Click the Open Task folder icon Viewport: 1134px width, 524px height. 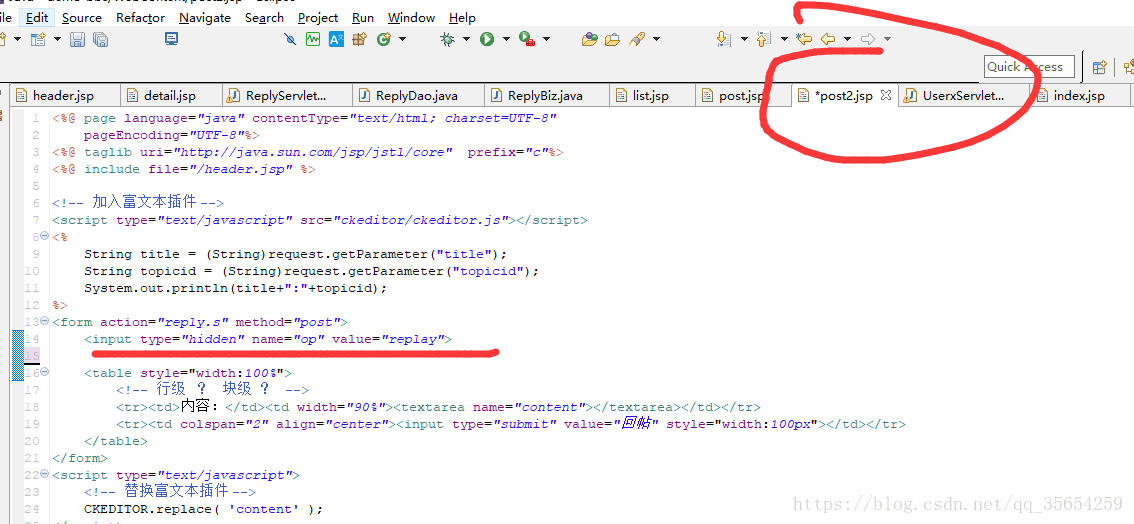613,39
